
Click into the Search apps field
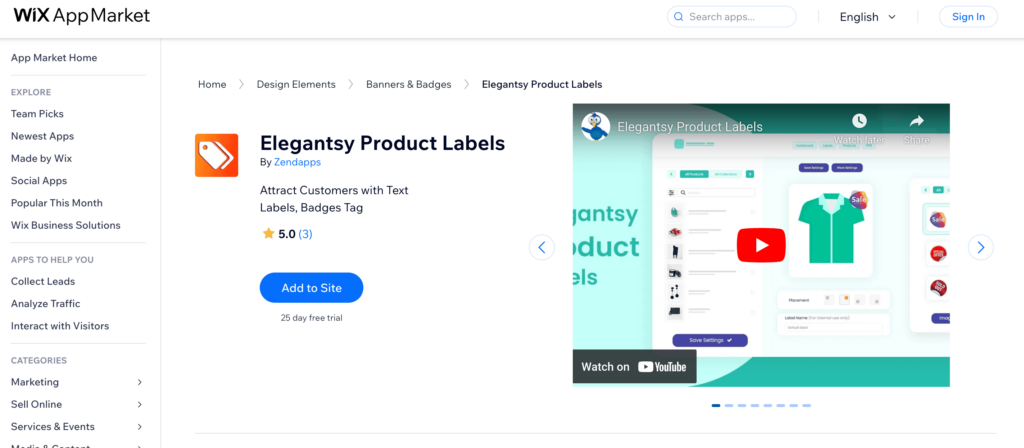coord(731,17)
